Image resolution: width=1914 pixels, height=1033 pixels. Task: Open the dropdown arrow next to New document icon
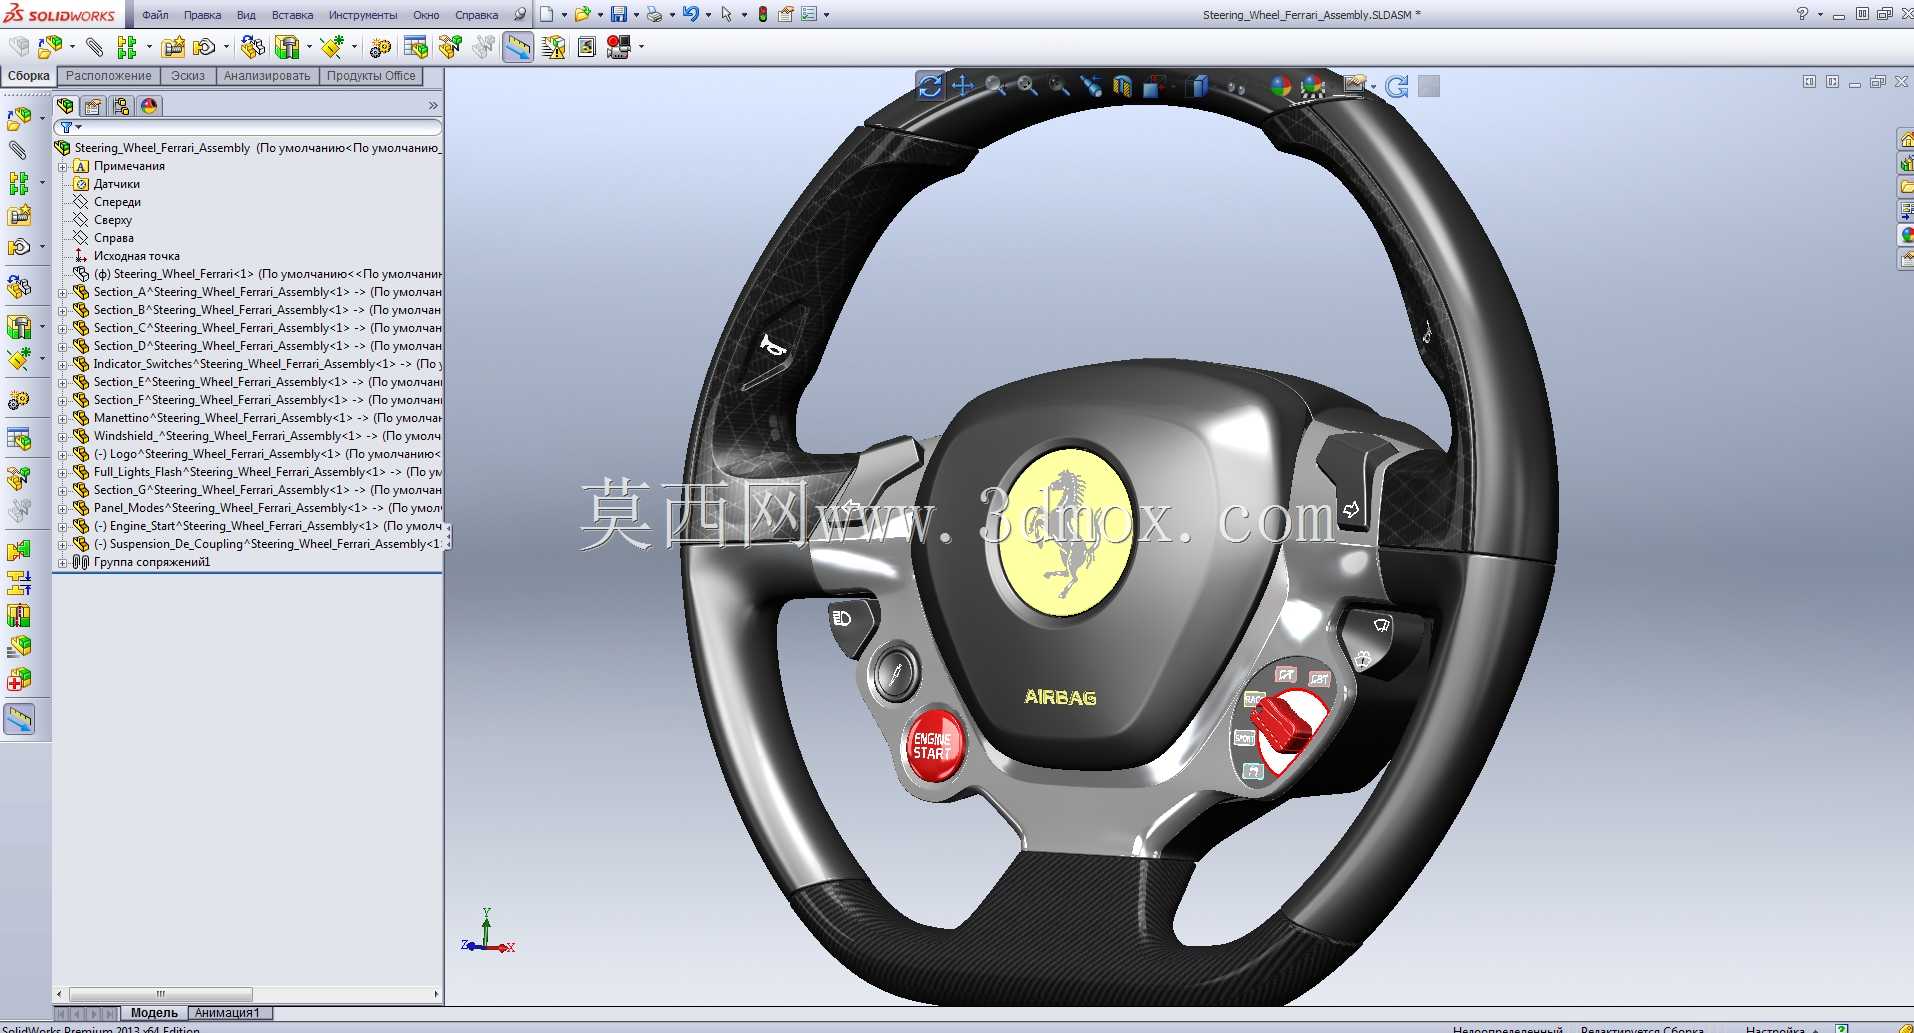coord(564,15)
